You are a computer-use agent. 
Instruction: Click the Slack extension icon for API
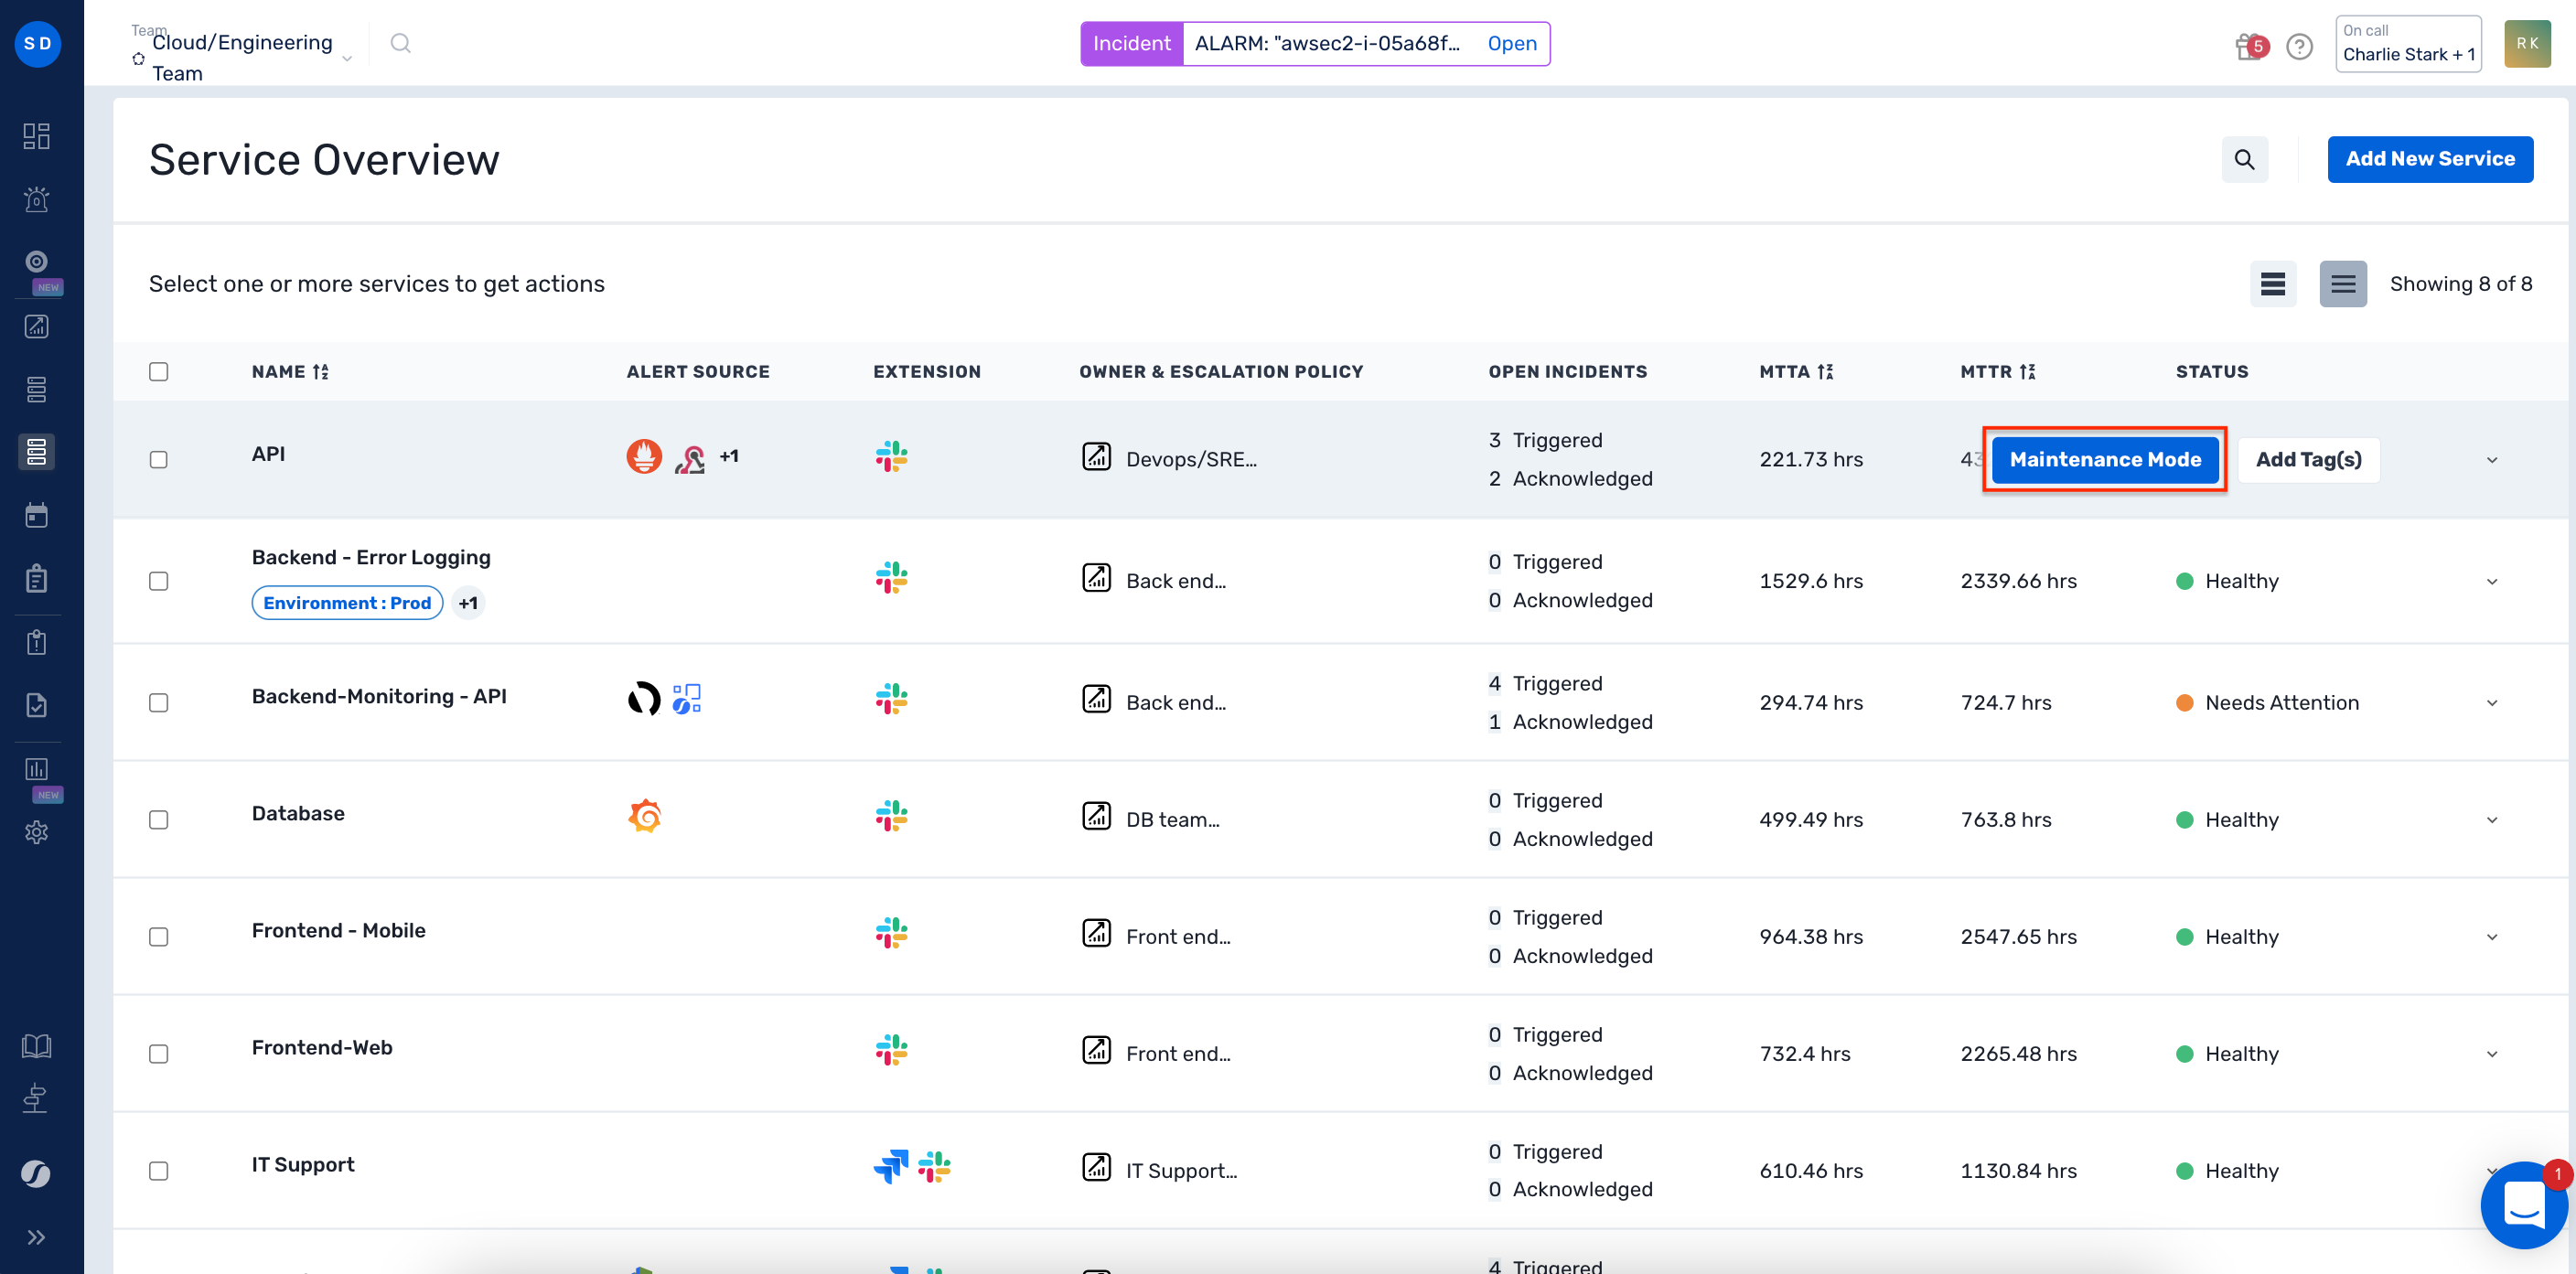click(x=891, y=457)
